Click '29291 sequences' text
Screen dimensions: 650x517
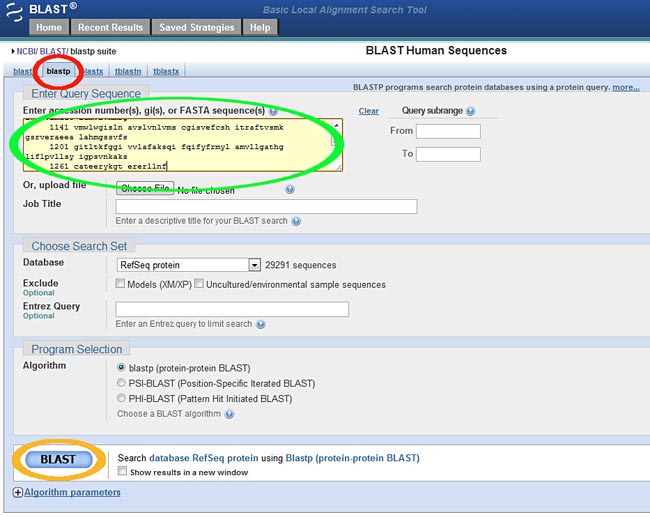[x=301, y=265]
